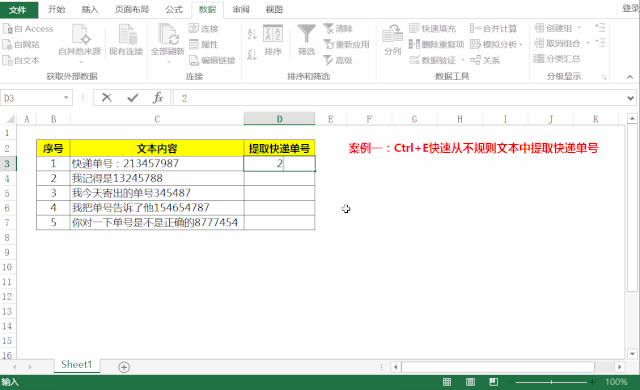Image resolution: width=640 pixels, height=390 pixels.
Task: Confirm entry with checkmark in formula bar
Action: point(133,98)
